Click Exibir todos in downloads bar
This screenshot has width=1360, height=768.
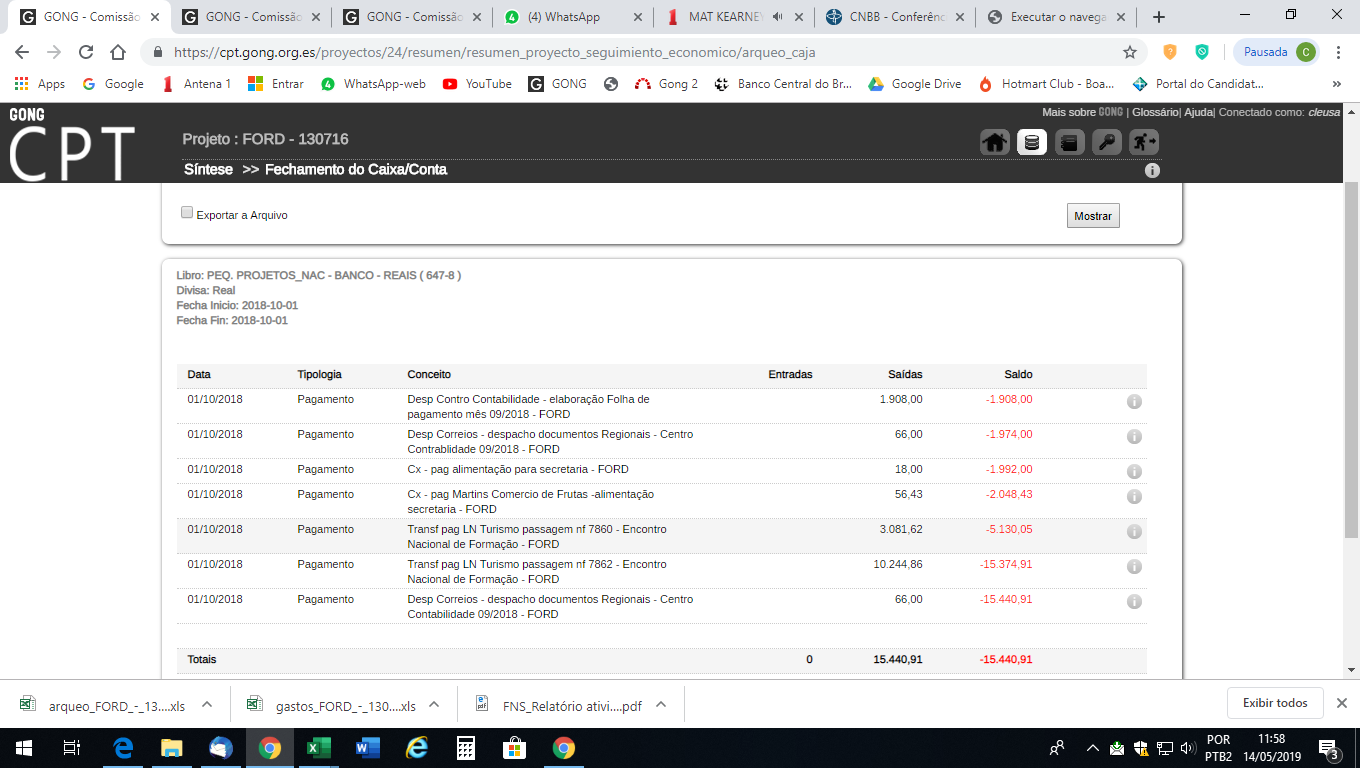(x=1275, y=703)
